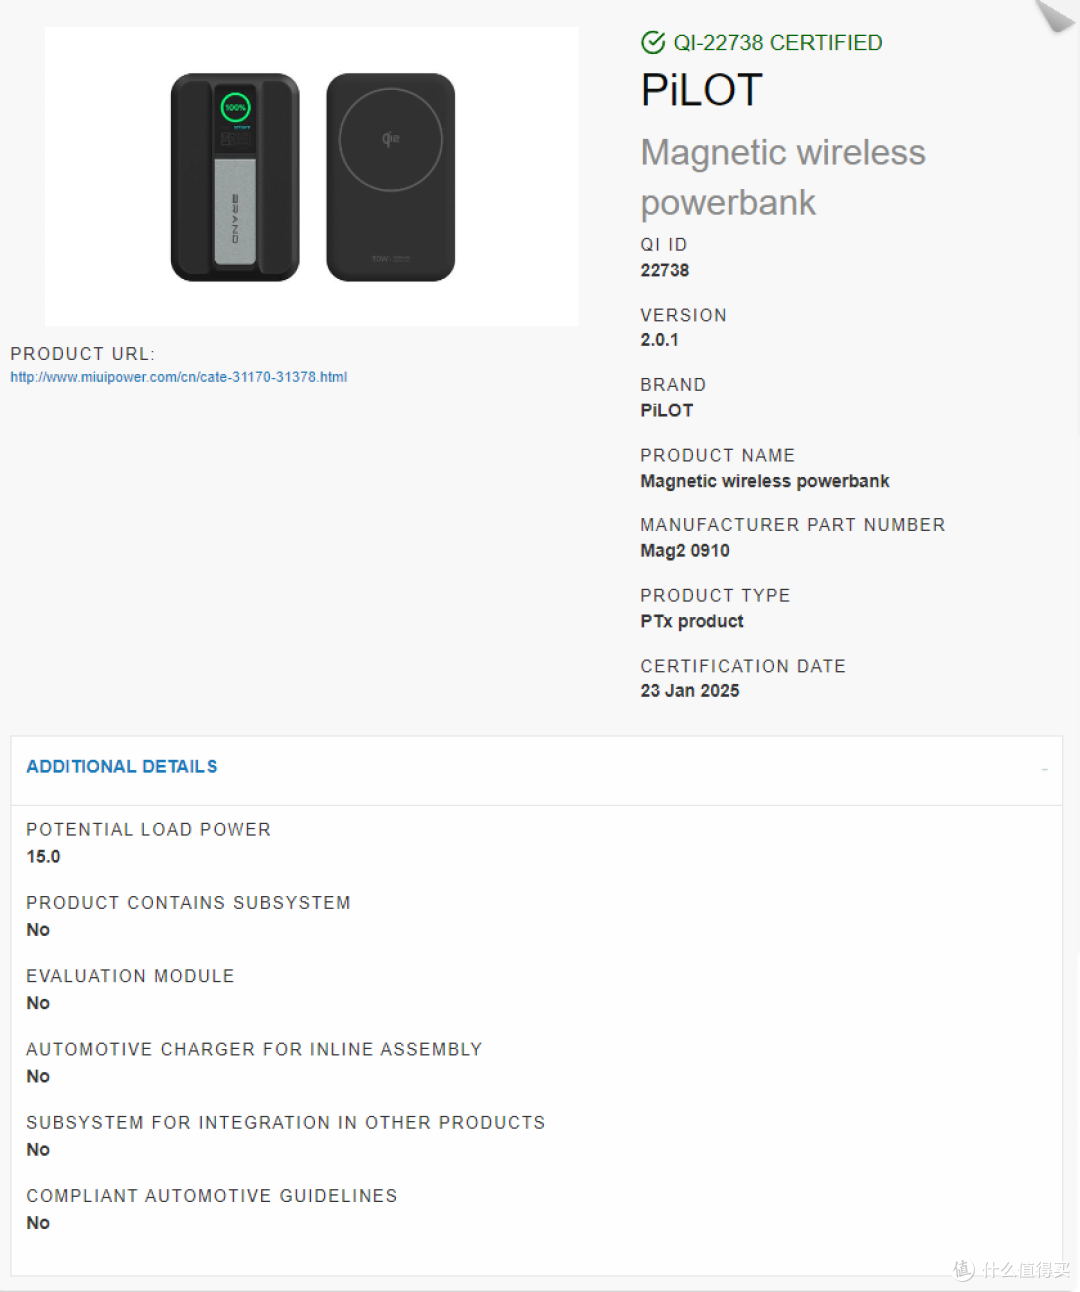
Task: Click the watermark logo in bottom corner
Action: [x=1011, y=1270]
